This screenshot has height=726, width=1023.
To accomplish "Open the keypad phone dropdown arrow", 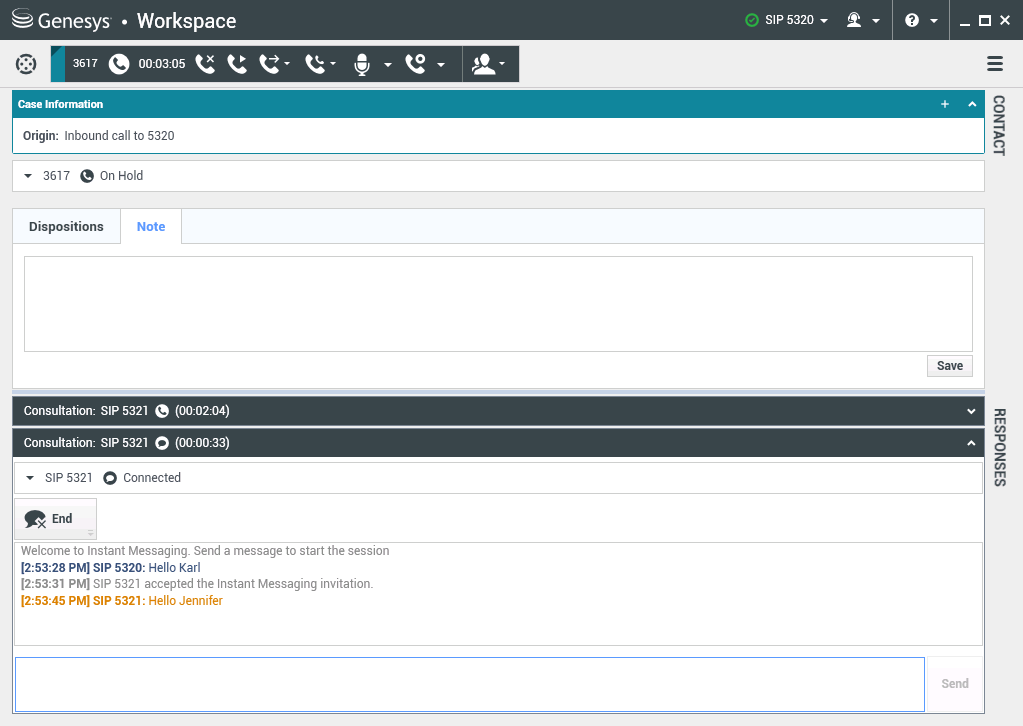I will [x=441, y=65].
